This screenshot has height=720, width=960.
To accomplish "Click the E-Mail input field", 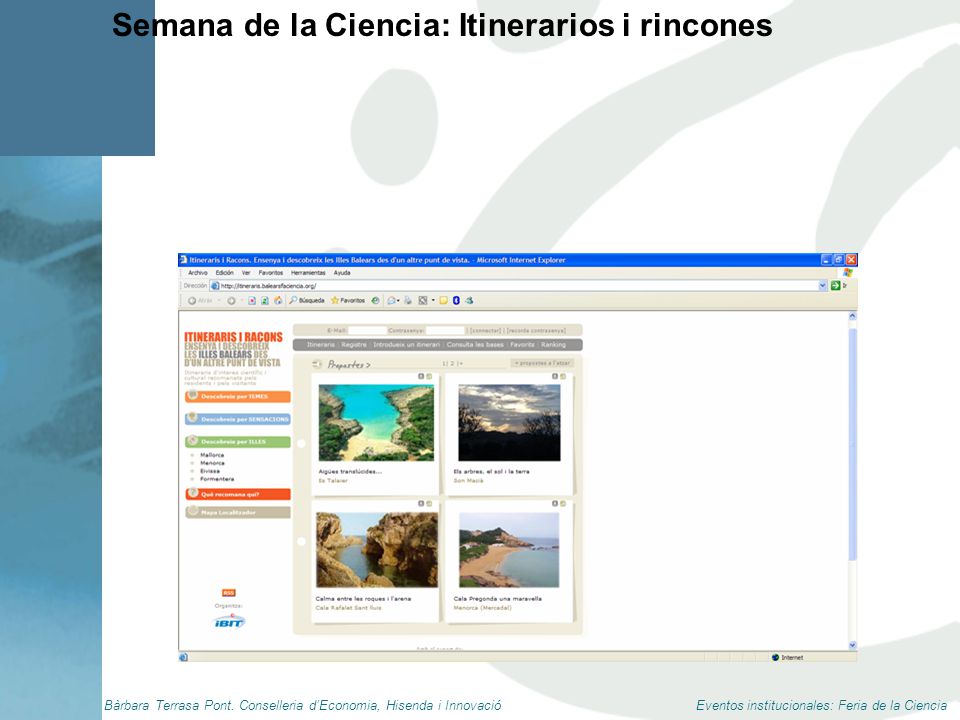I will (367, 331).
